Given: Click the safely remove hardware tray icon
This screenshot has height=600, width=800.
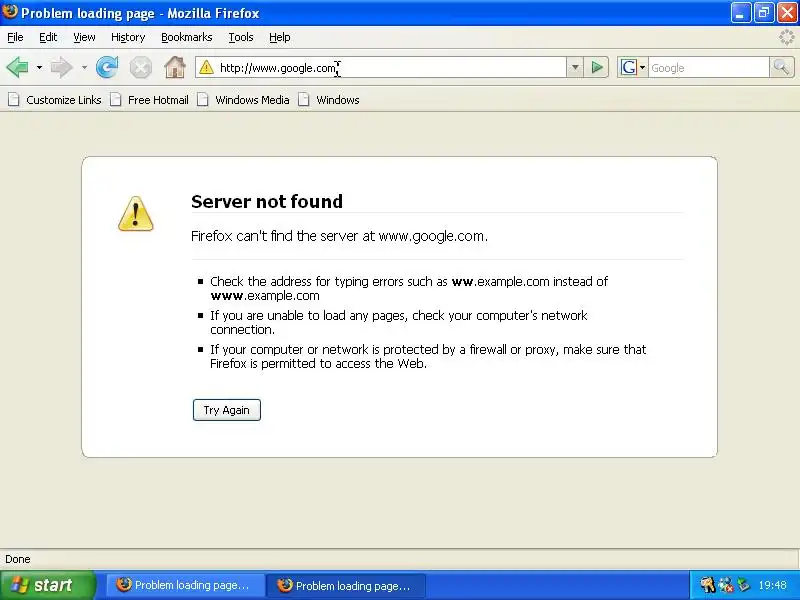Looking at the screenshot, I should (x=744, y=585).
